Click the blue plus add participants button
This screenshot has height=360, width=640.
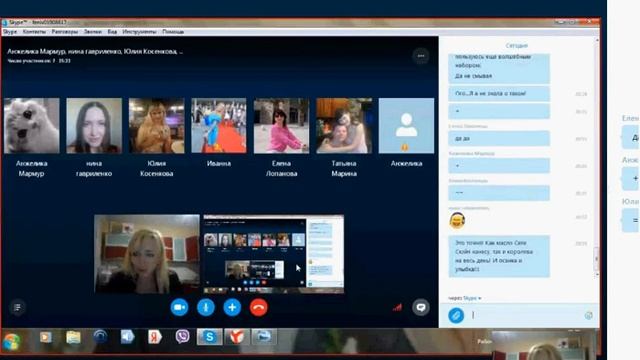[x=232, y=307]
